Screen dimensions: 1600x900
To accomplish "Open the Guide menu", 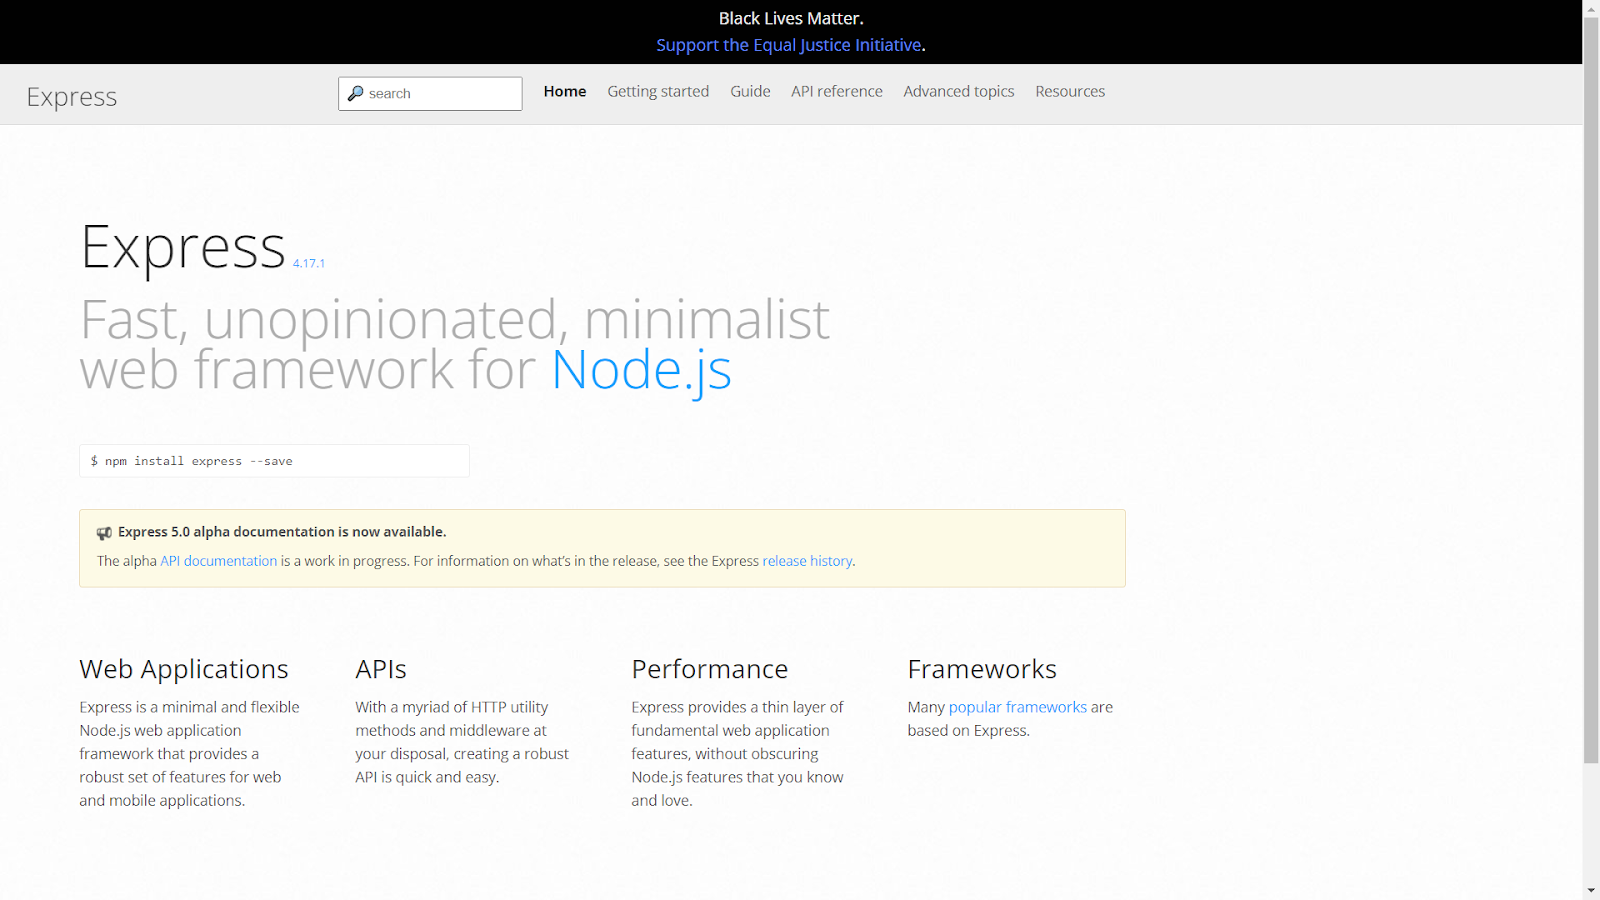I will coord(750,91).
